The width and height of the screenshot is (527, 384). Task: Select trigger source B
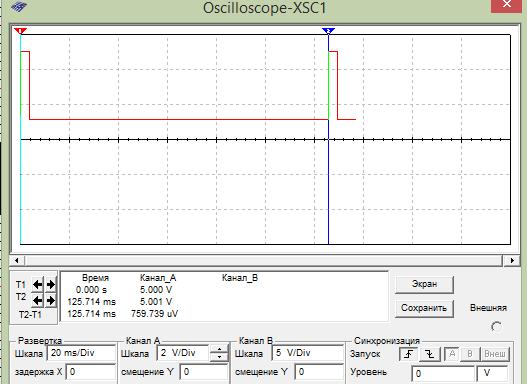click(x=470, y=354)
